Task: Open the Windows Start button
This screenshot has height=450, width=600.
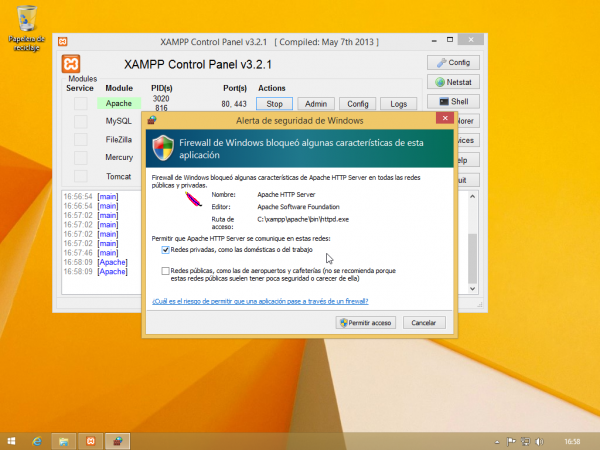Action: (x=11, y=441)
